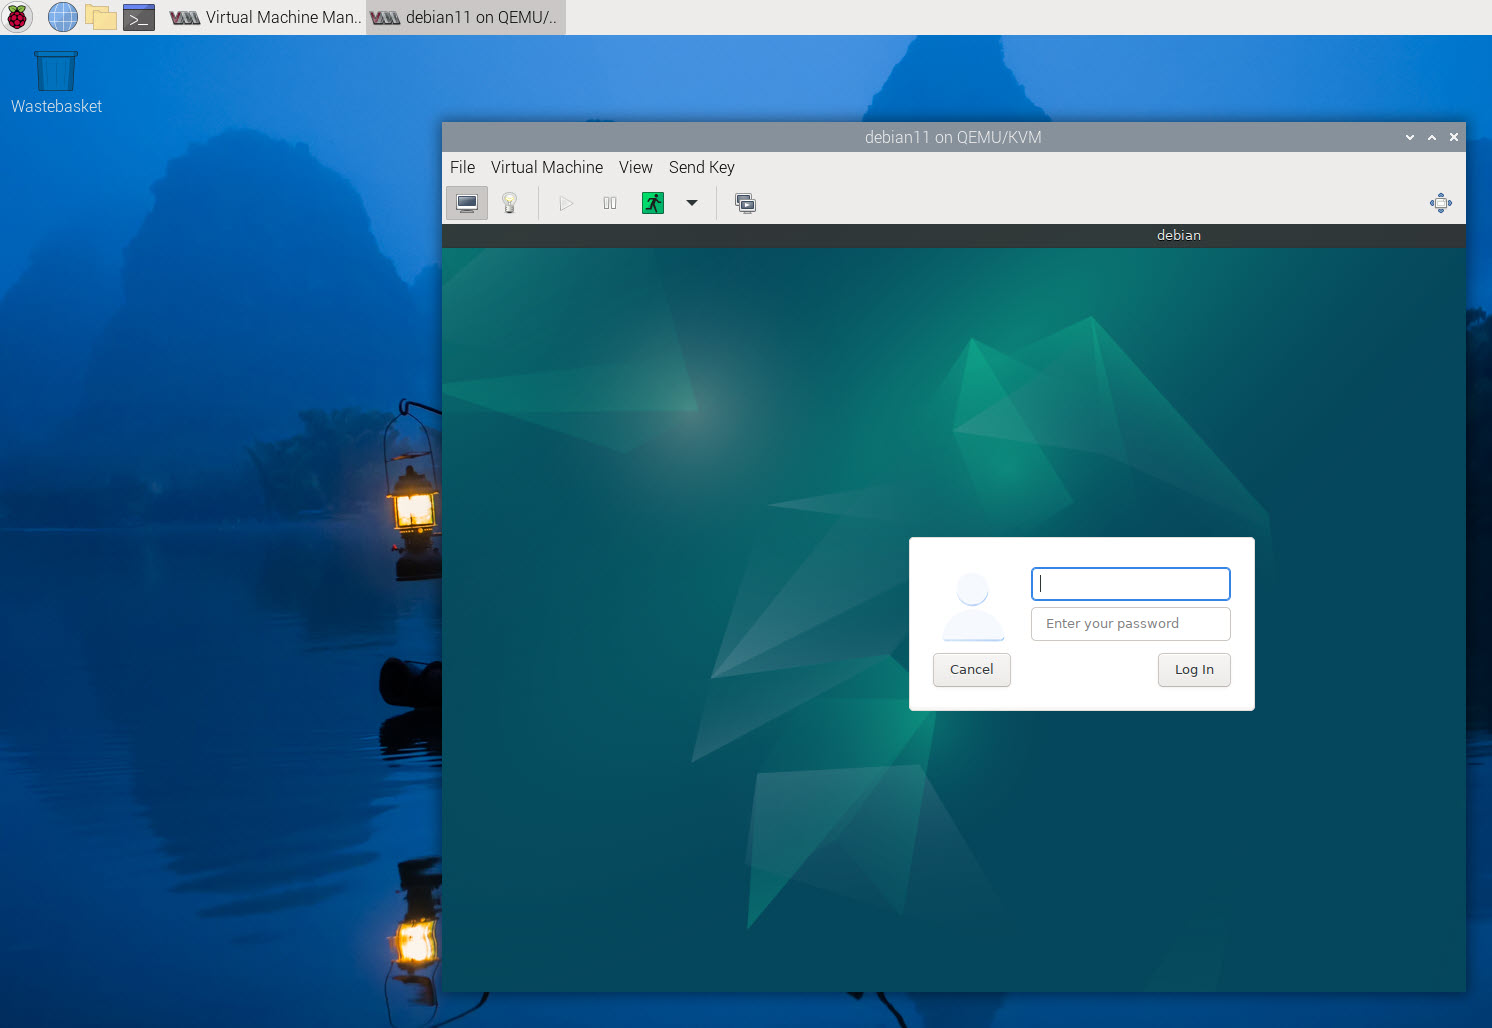
Task: Click the debian11 on QEMU/KVM title bar
Action: point(953,137)
